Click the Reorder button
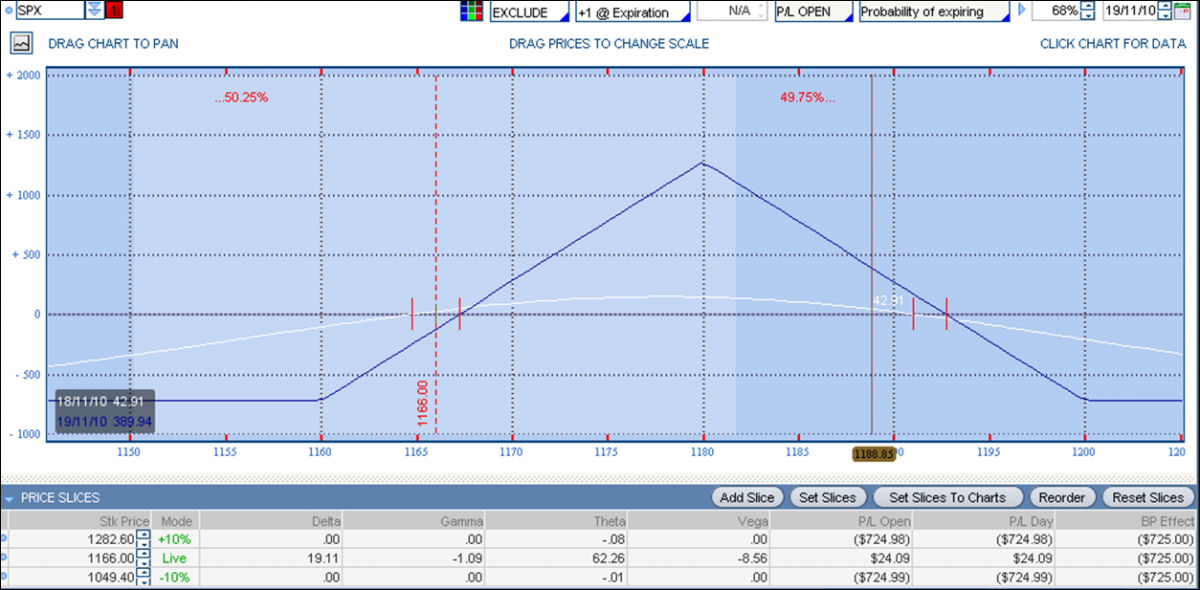Image resolution: width=1200 pixels, height=590 pixels. (x=1062, y=497)
